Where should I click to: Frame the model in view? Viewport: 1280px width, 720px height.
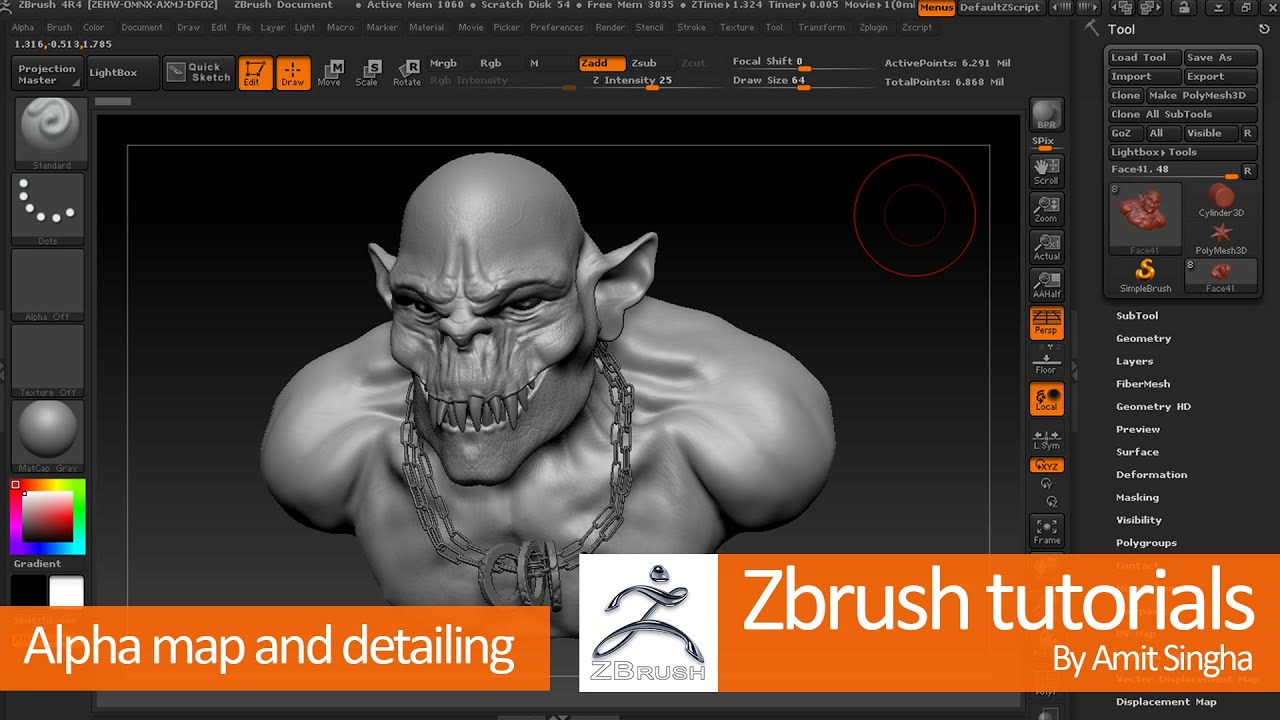[1047, 531]
